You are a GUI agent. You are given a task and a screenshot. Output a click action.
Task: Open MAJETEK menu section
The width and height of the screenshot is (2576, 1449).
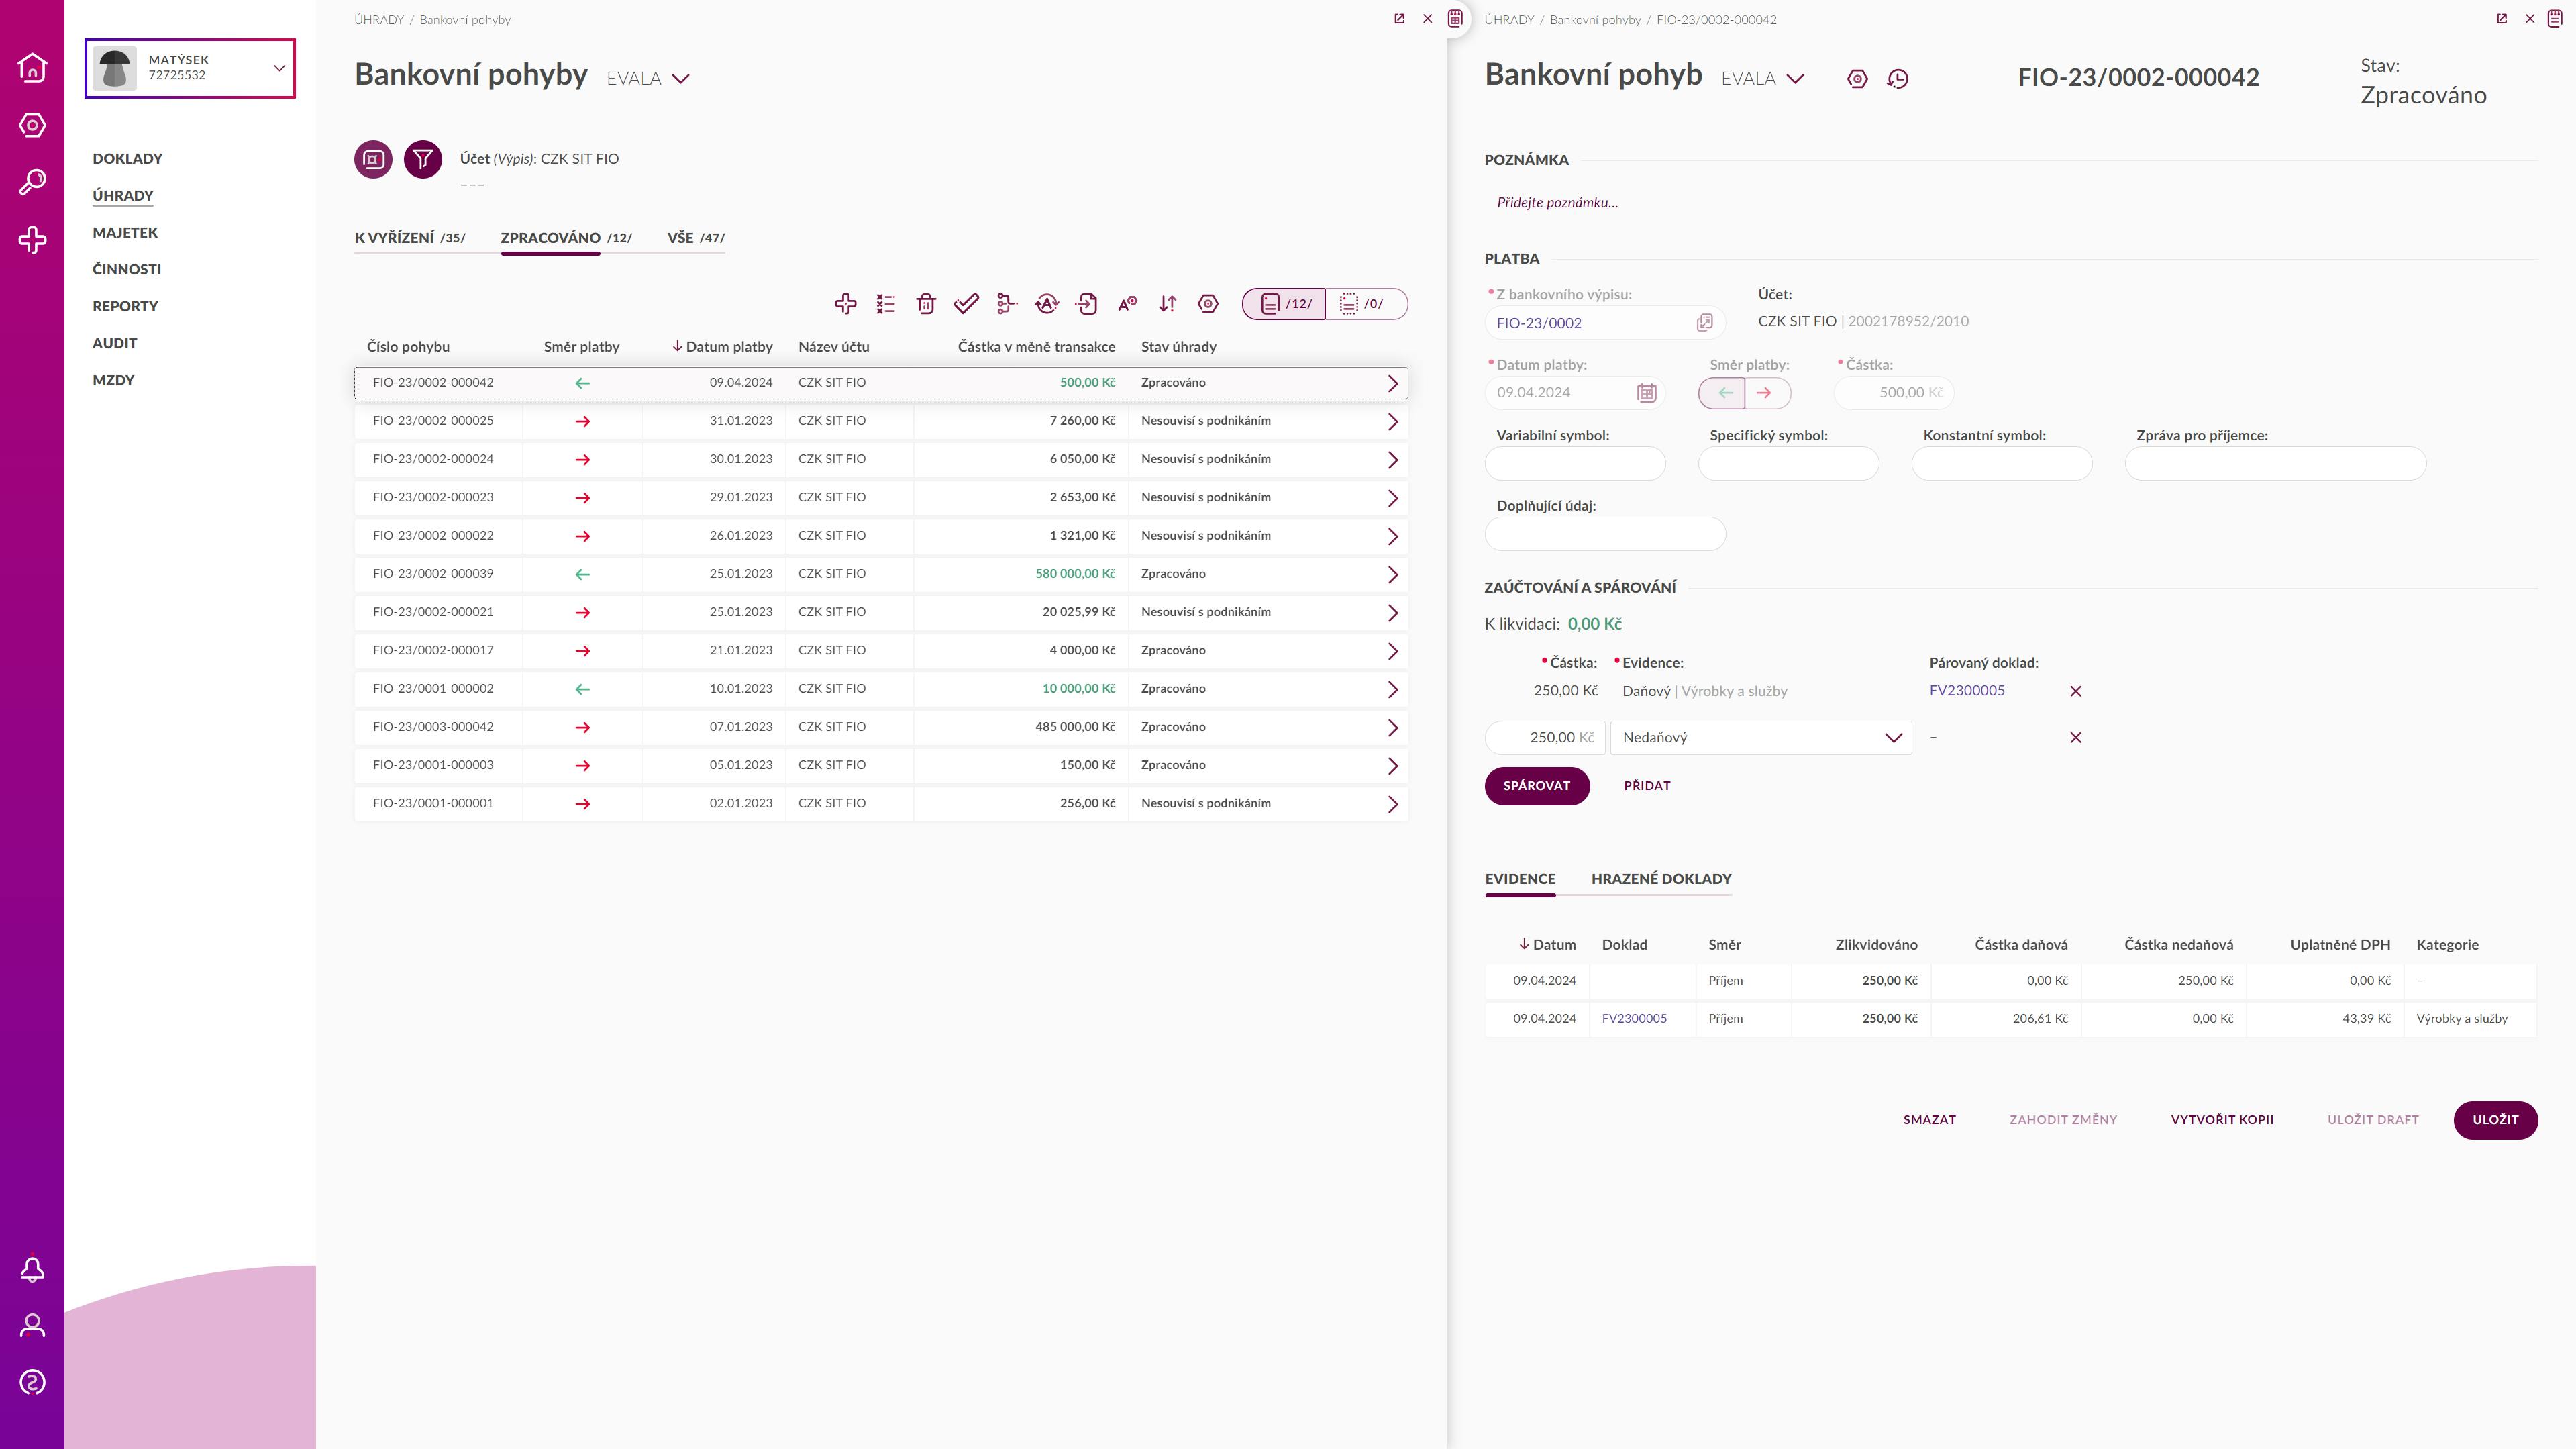coord(125,233)
